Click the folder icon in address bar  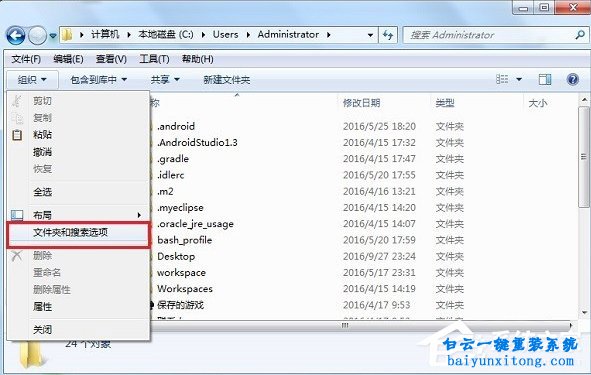[67, 35]
